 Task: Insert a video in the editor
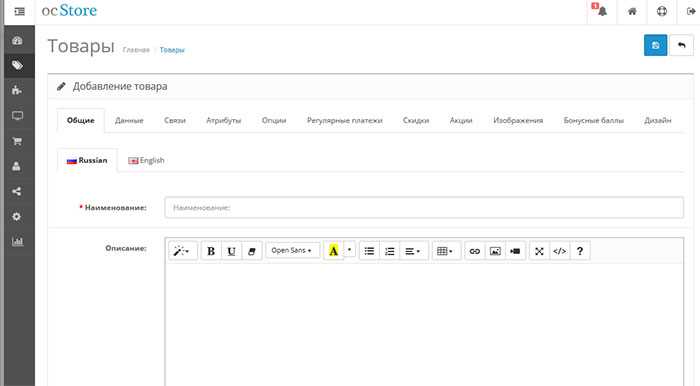tap(515, 251)
